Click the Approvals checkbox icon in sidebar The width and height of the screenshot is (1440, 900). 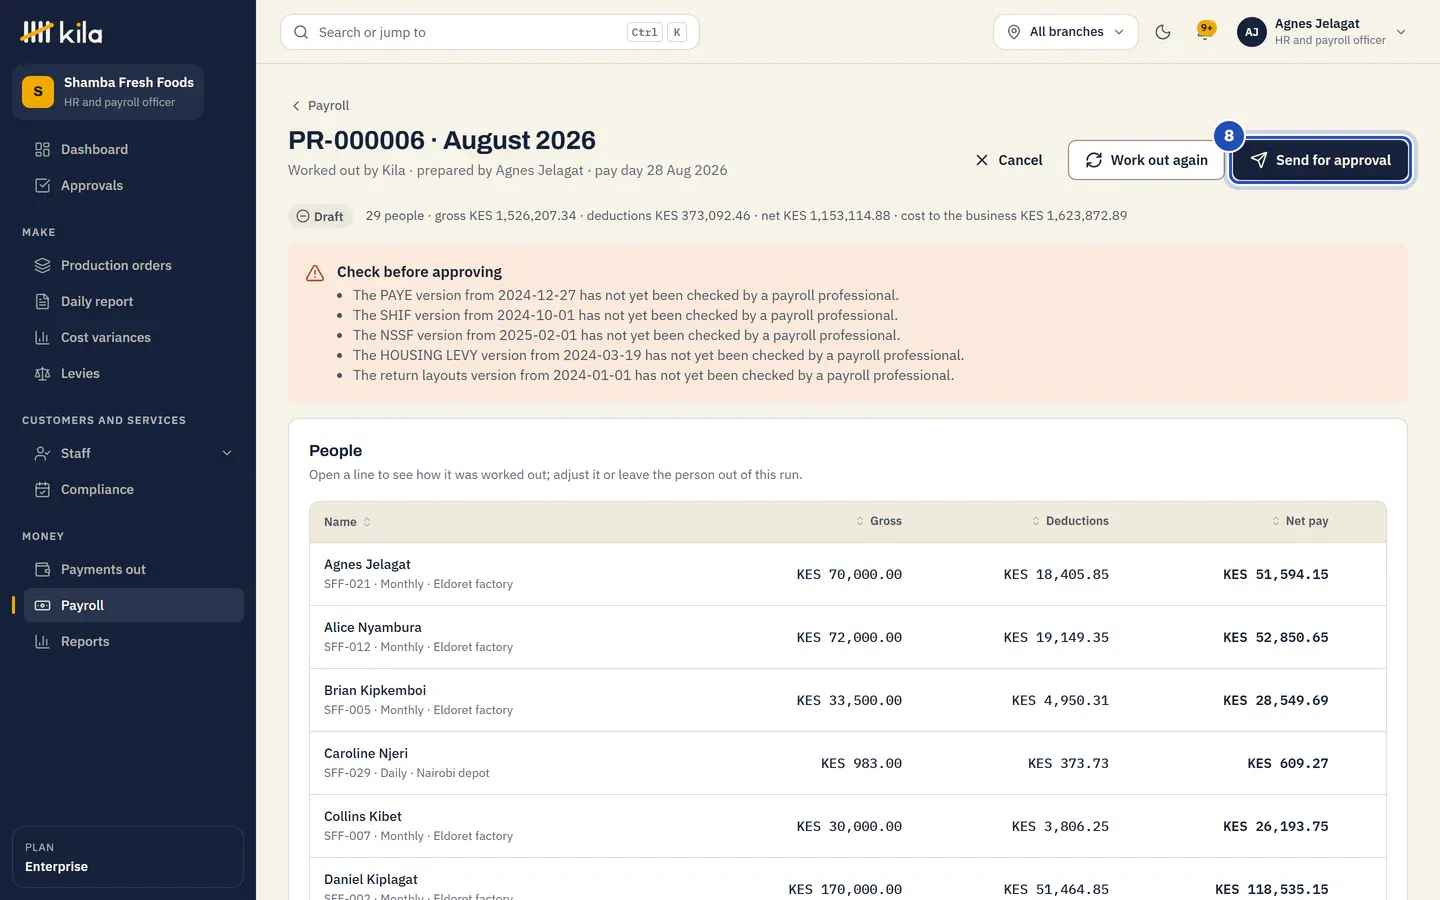click(x=42, y=185)
